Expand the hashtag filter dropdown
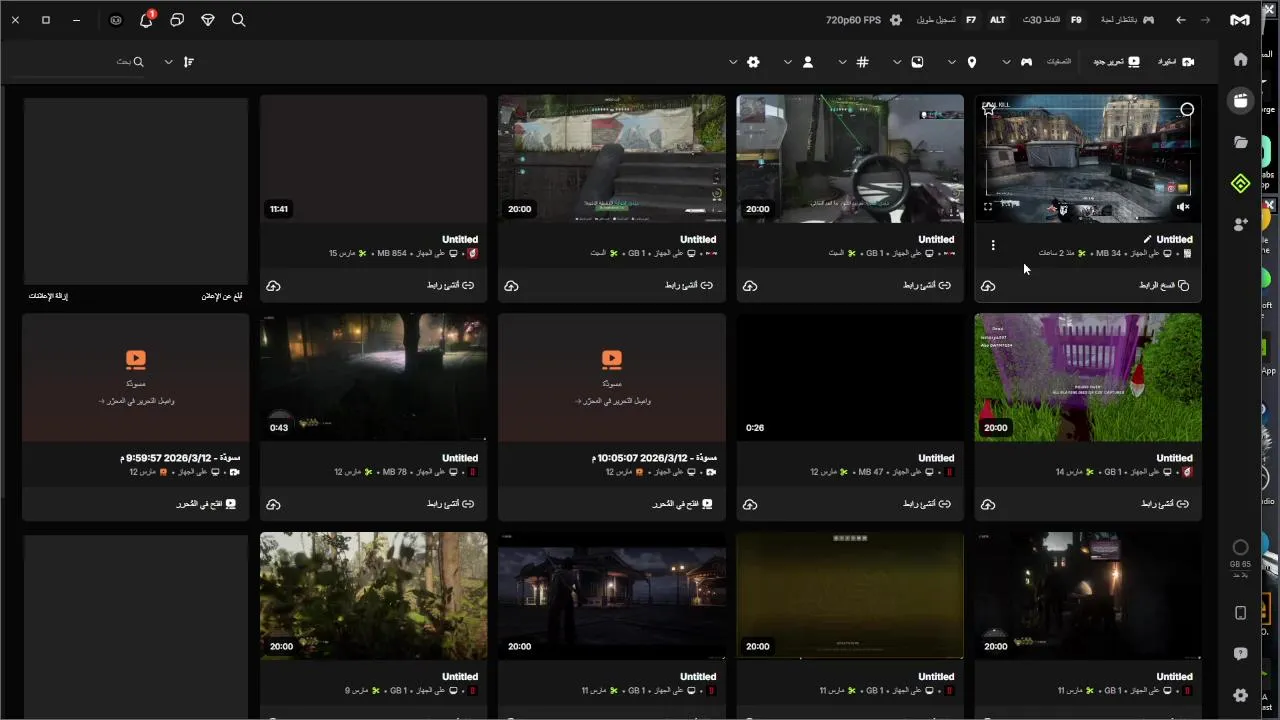This screenshot has height=720, width=1280. pyautogui.click(x=842, y=62)
